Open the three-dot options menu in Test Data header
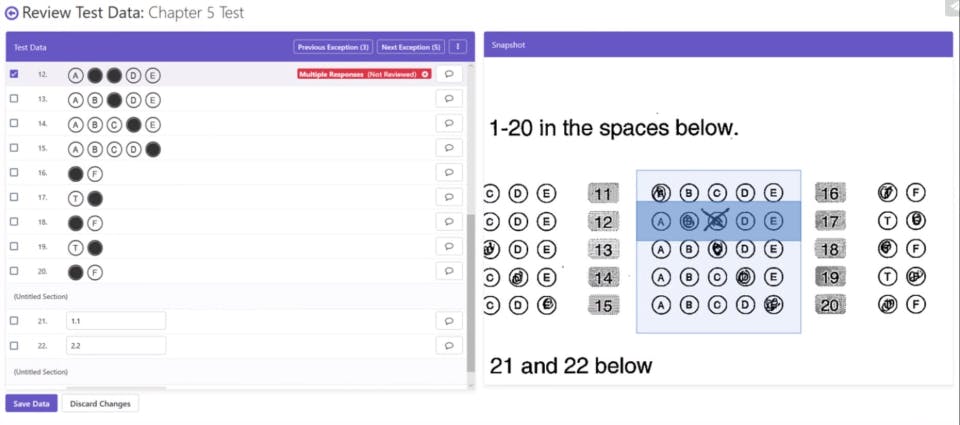Viewport: 960px width, 425px height. (x=458, y=47)
